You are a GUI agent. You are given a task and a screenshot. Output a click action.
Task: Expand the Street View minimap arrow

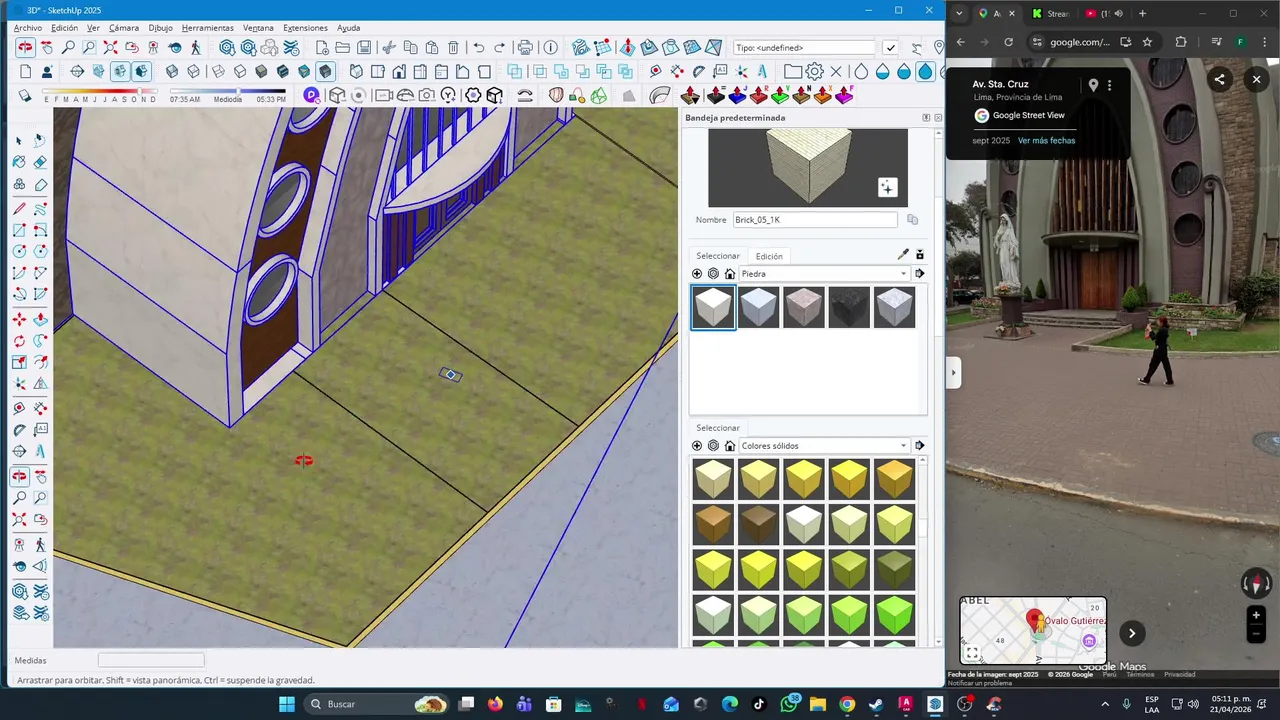tap(1131, 633)
